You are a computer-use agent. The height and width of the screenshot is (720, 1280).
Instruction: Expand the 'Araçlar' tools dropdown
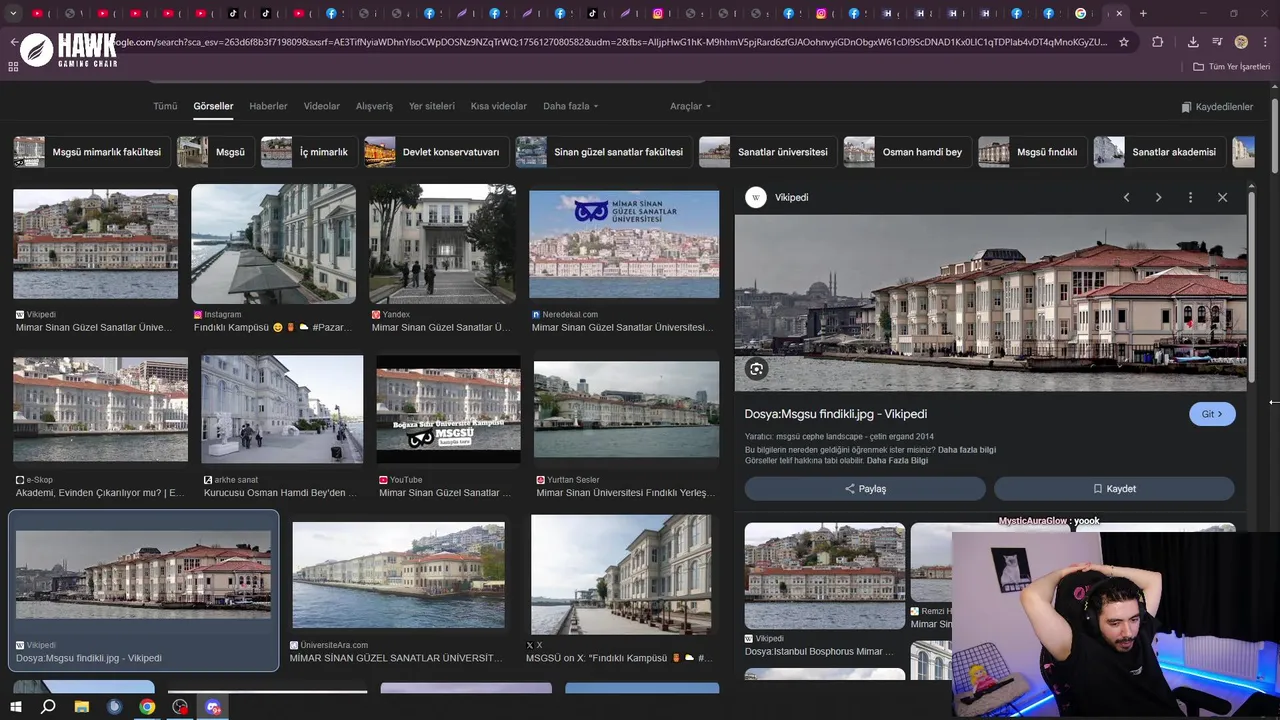tap(690, 106)
